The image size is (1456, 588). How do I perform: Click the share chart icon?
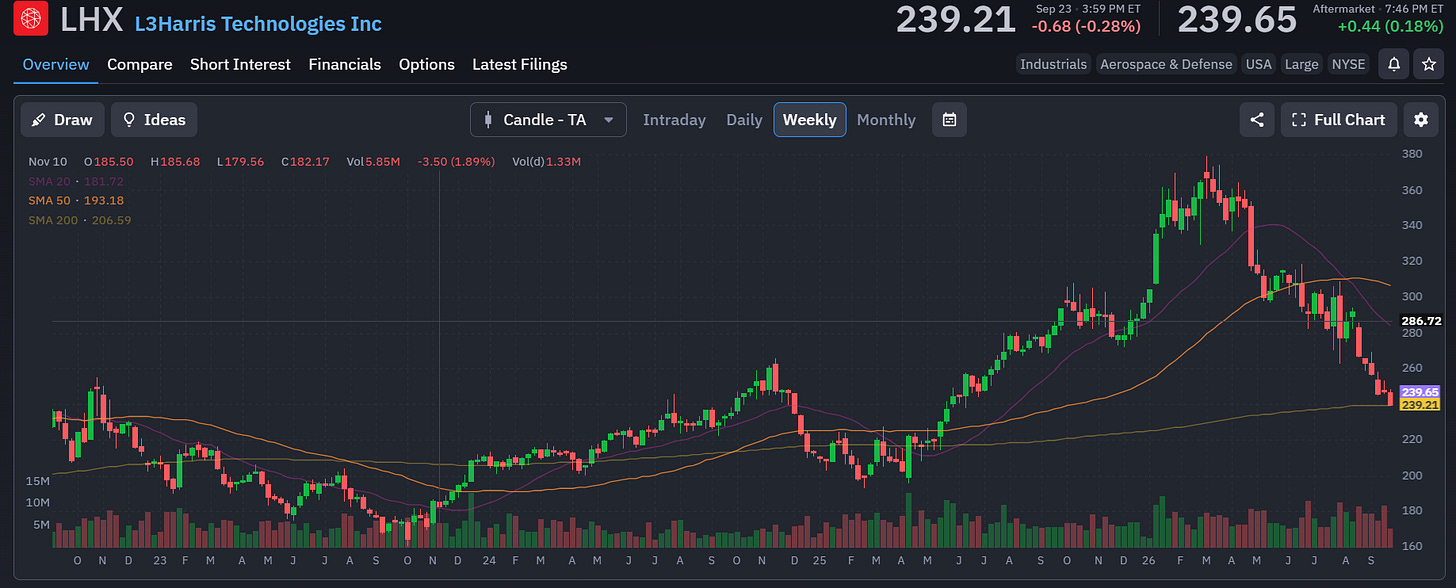pyautogui.click(x=1257, y=120)
